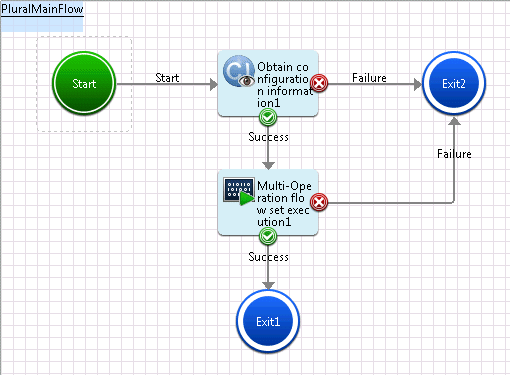Click the PluralMainFlow title text
Viewport: 510px width, 375px height.
[42, 9]
